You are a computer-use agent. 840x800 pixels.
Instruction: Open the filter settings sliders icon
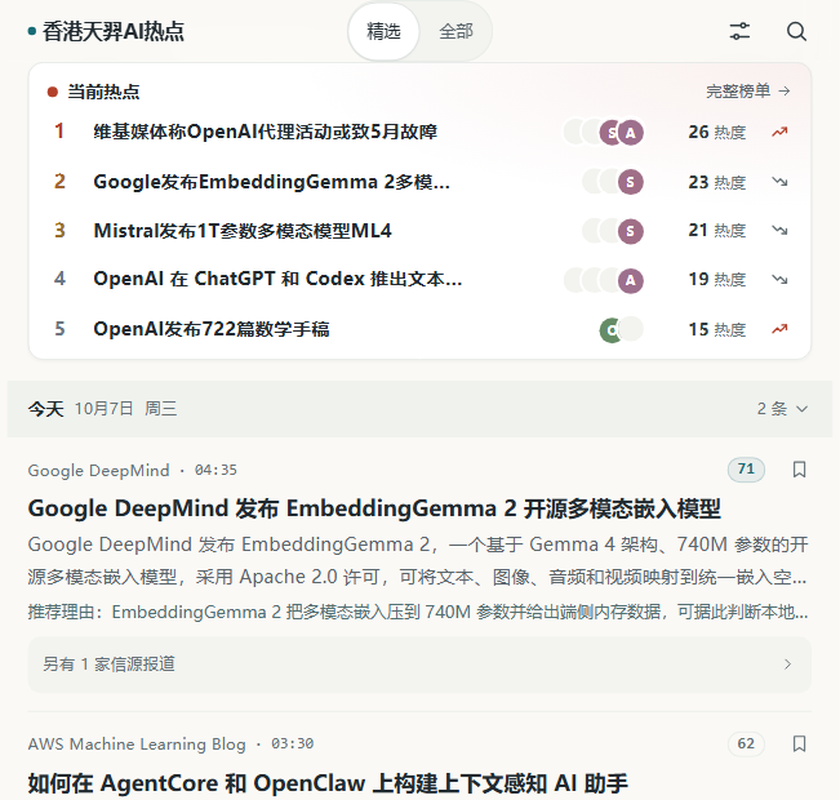pyautogui.click(x=739, y=31)
